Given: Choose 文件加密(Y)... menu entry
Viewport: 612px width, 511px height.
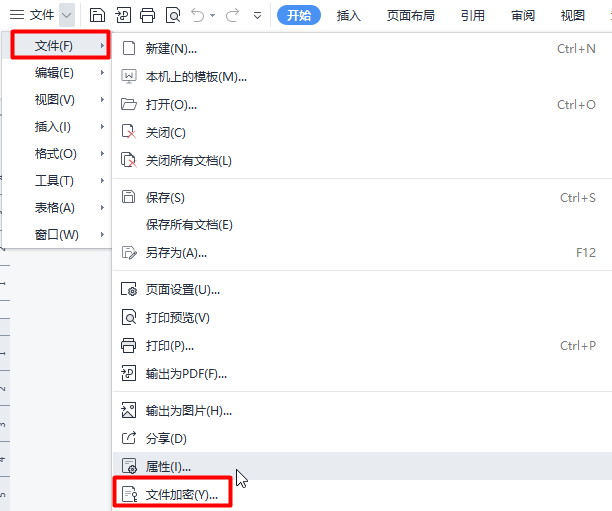Looking at the screenshot, I should [x=362, y=495].
